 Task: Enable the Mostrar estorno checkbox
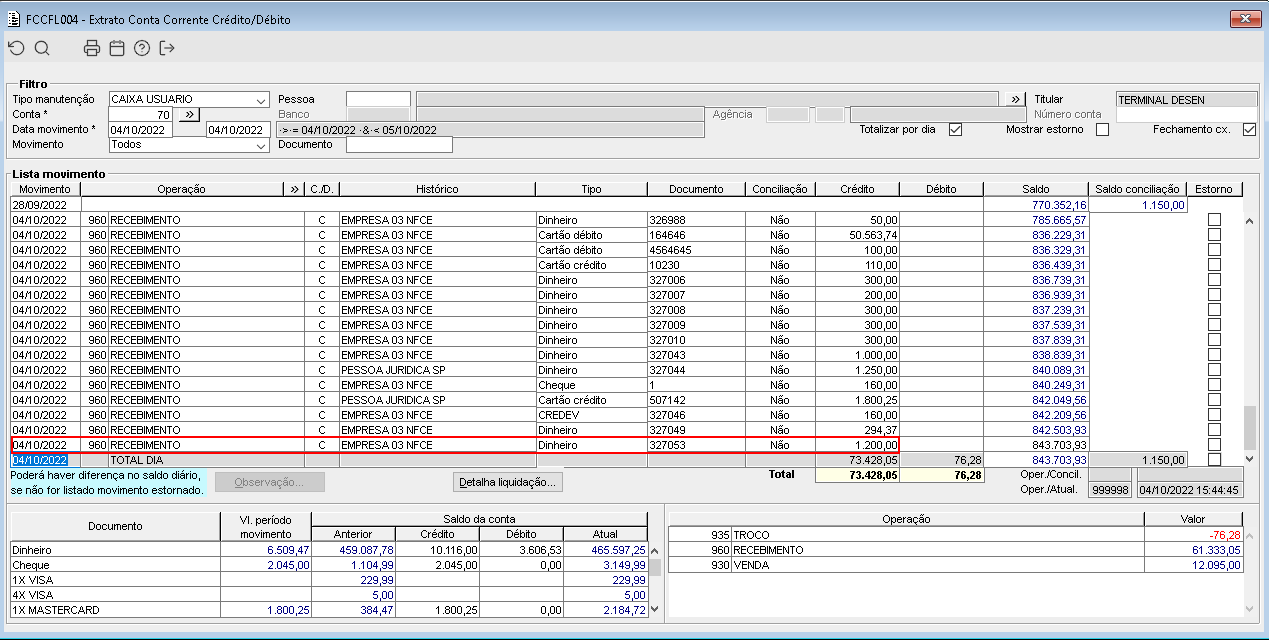(x=1102, y=130)
